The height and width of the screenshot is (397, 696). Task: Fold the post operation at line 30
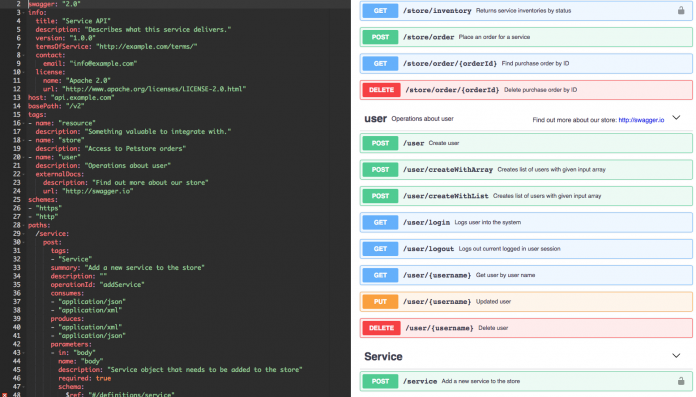pos(24,242)
